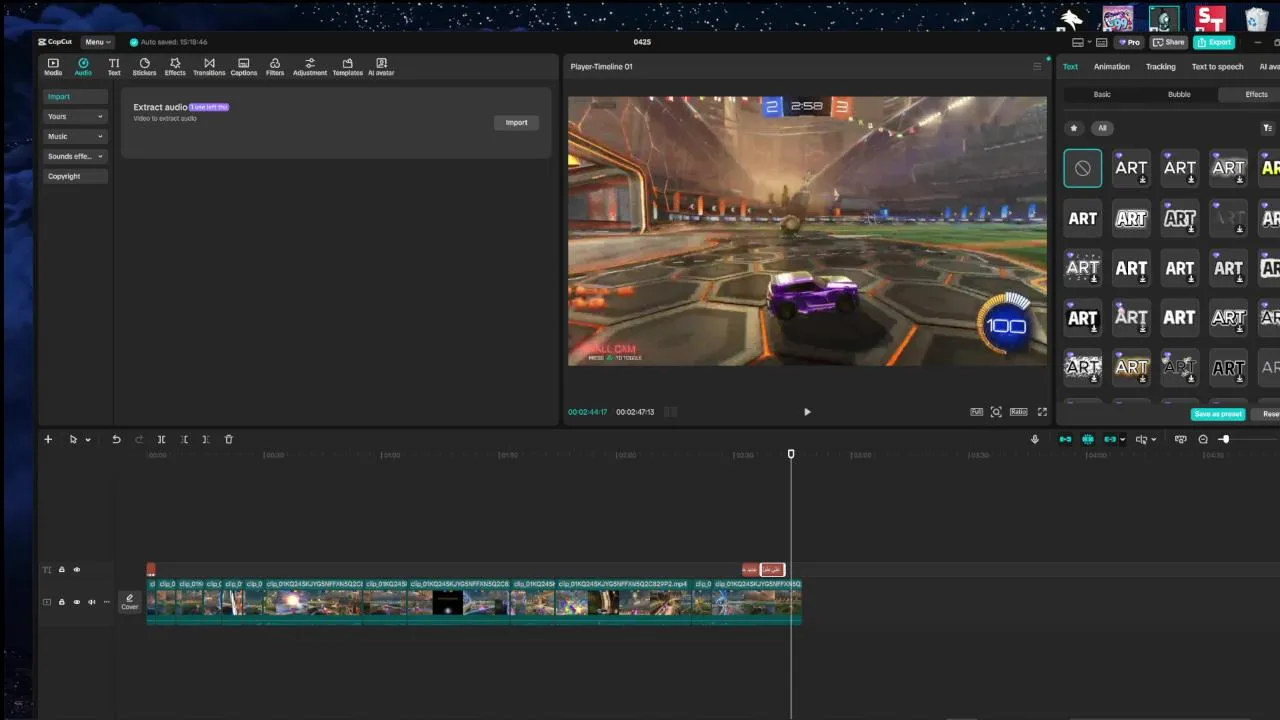Viewport: 1280px width, 720px height.
Task: Select the Basic text sub-tab
Action: (1102, 94)
